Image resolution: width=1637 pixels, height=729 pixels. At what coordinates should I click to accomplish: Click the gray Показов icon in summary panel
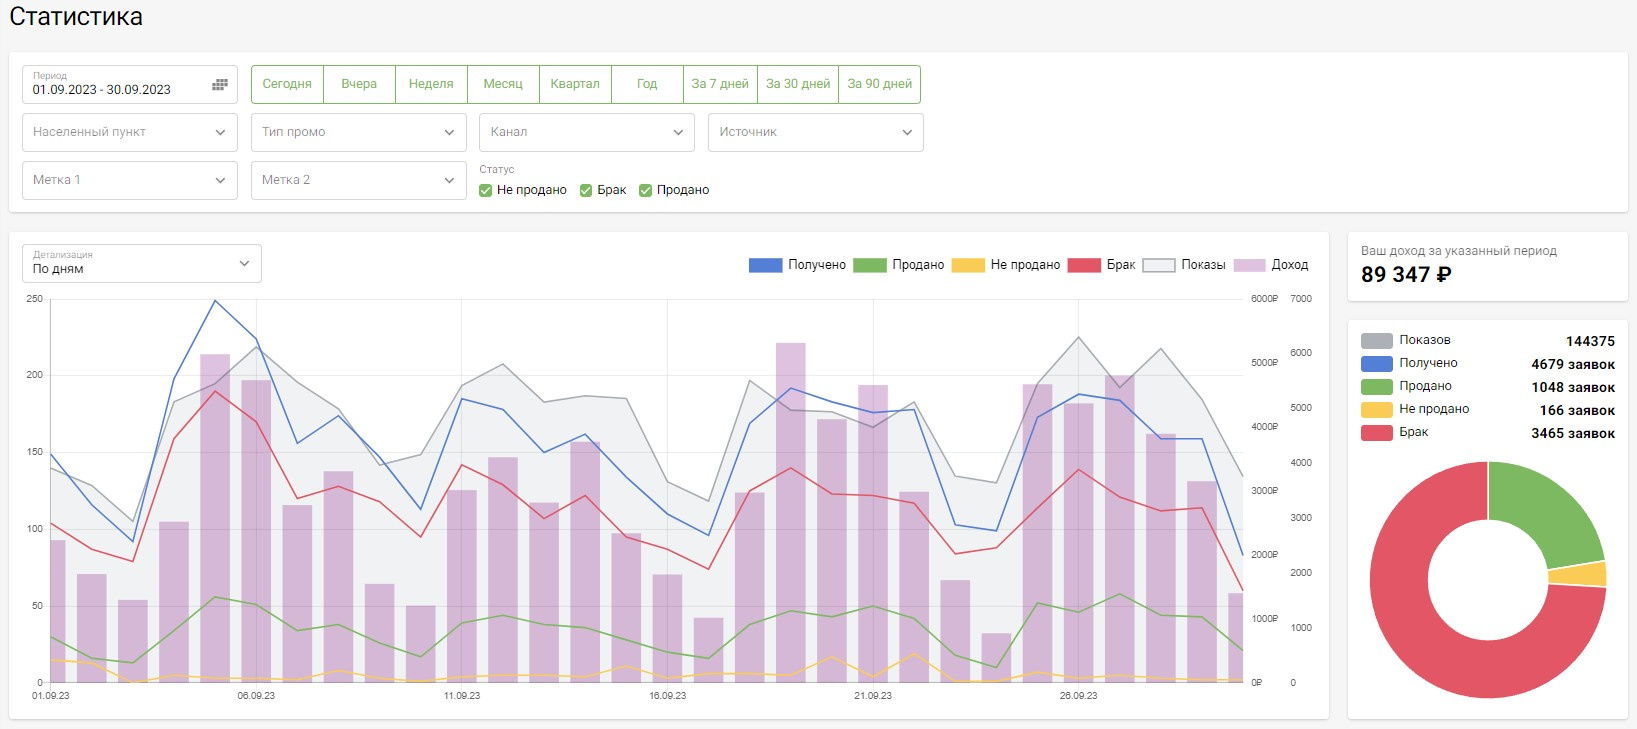click(x=1376, y=341)
